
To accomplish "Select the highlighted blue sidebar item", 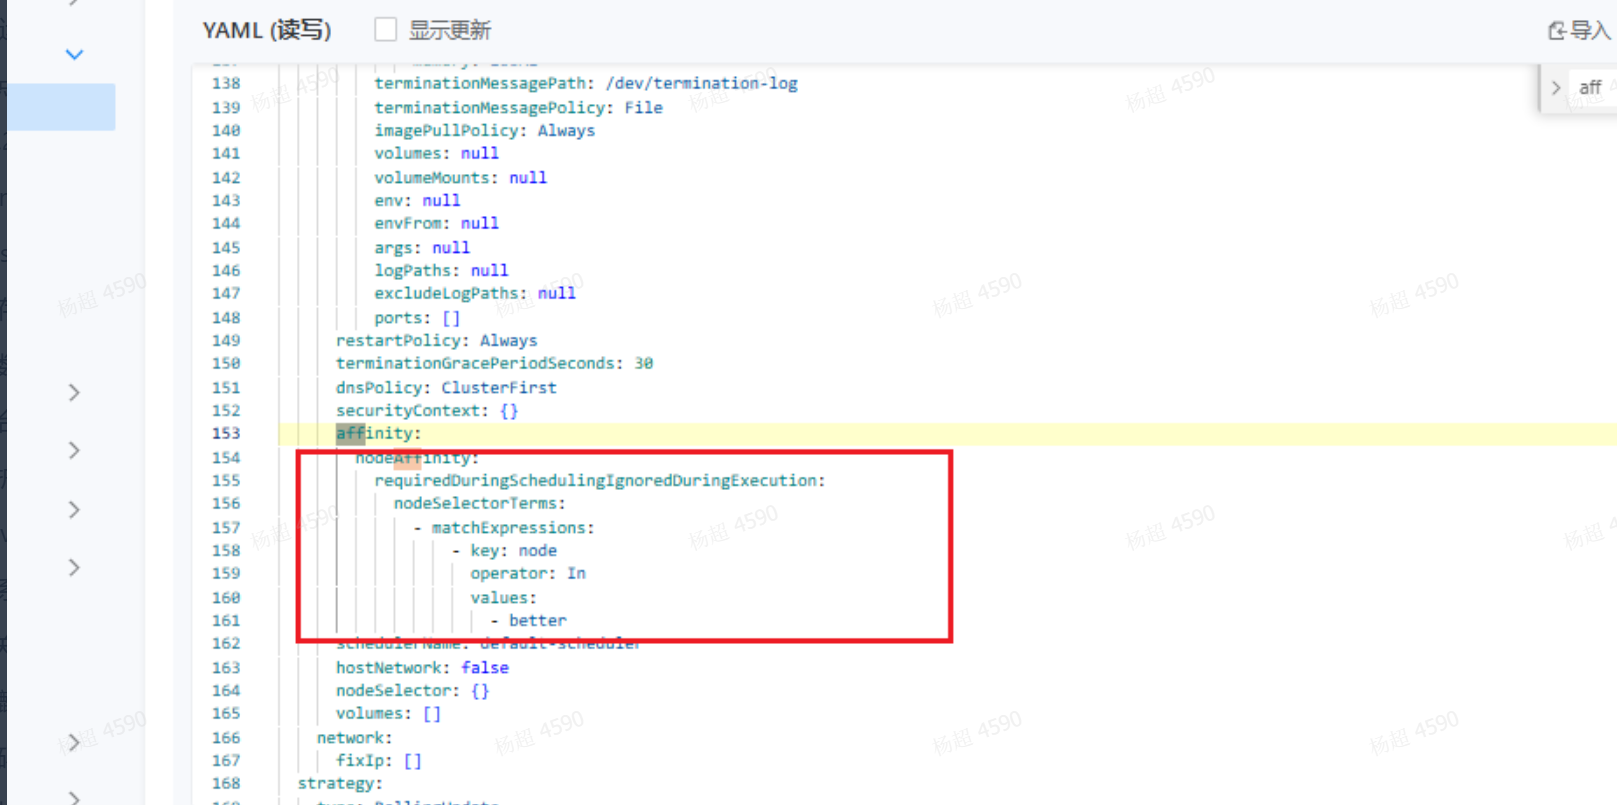I will tap(61, 107).
